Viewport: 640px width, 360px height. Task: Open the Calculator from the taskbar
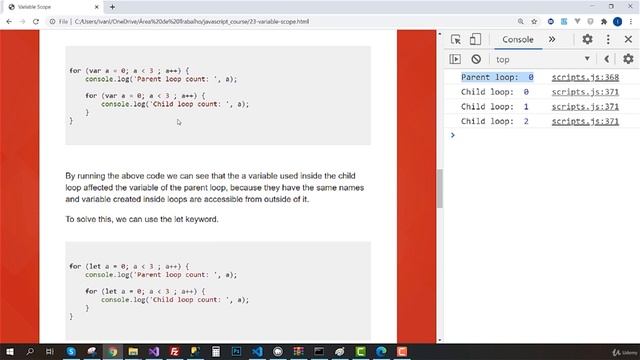coord(216,351)
